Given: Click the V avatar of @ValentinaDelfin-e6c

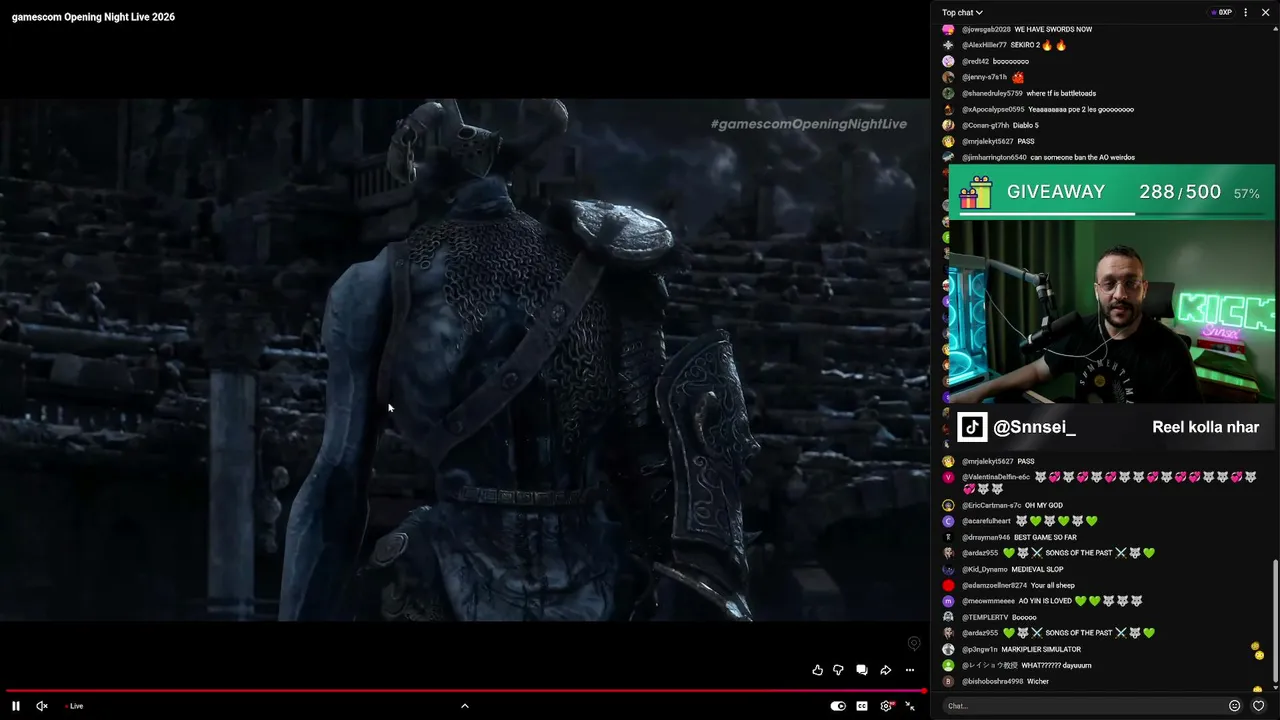Looking at the screenshot, I should pos(948,477).
